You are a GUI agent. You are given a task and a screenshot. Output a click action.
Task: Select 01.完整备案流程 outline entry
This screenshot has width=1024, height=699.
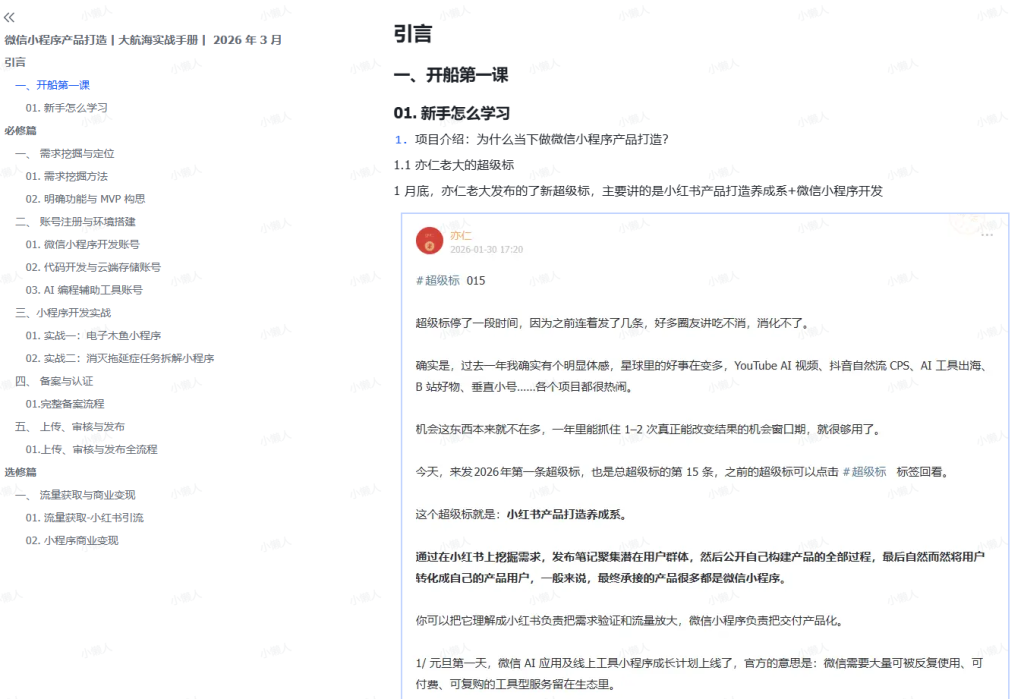[65, 404]
